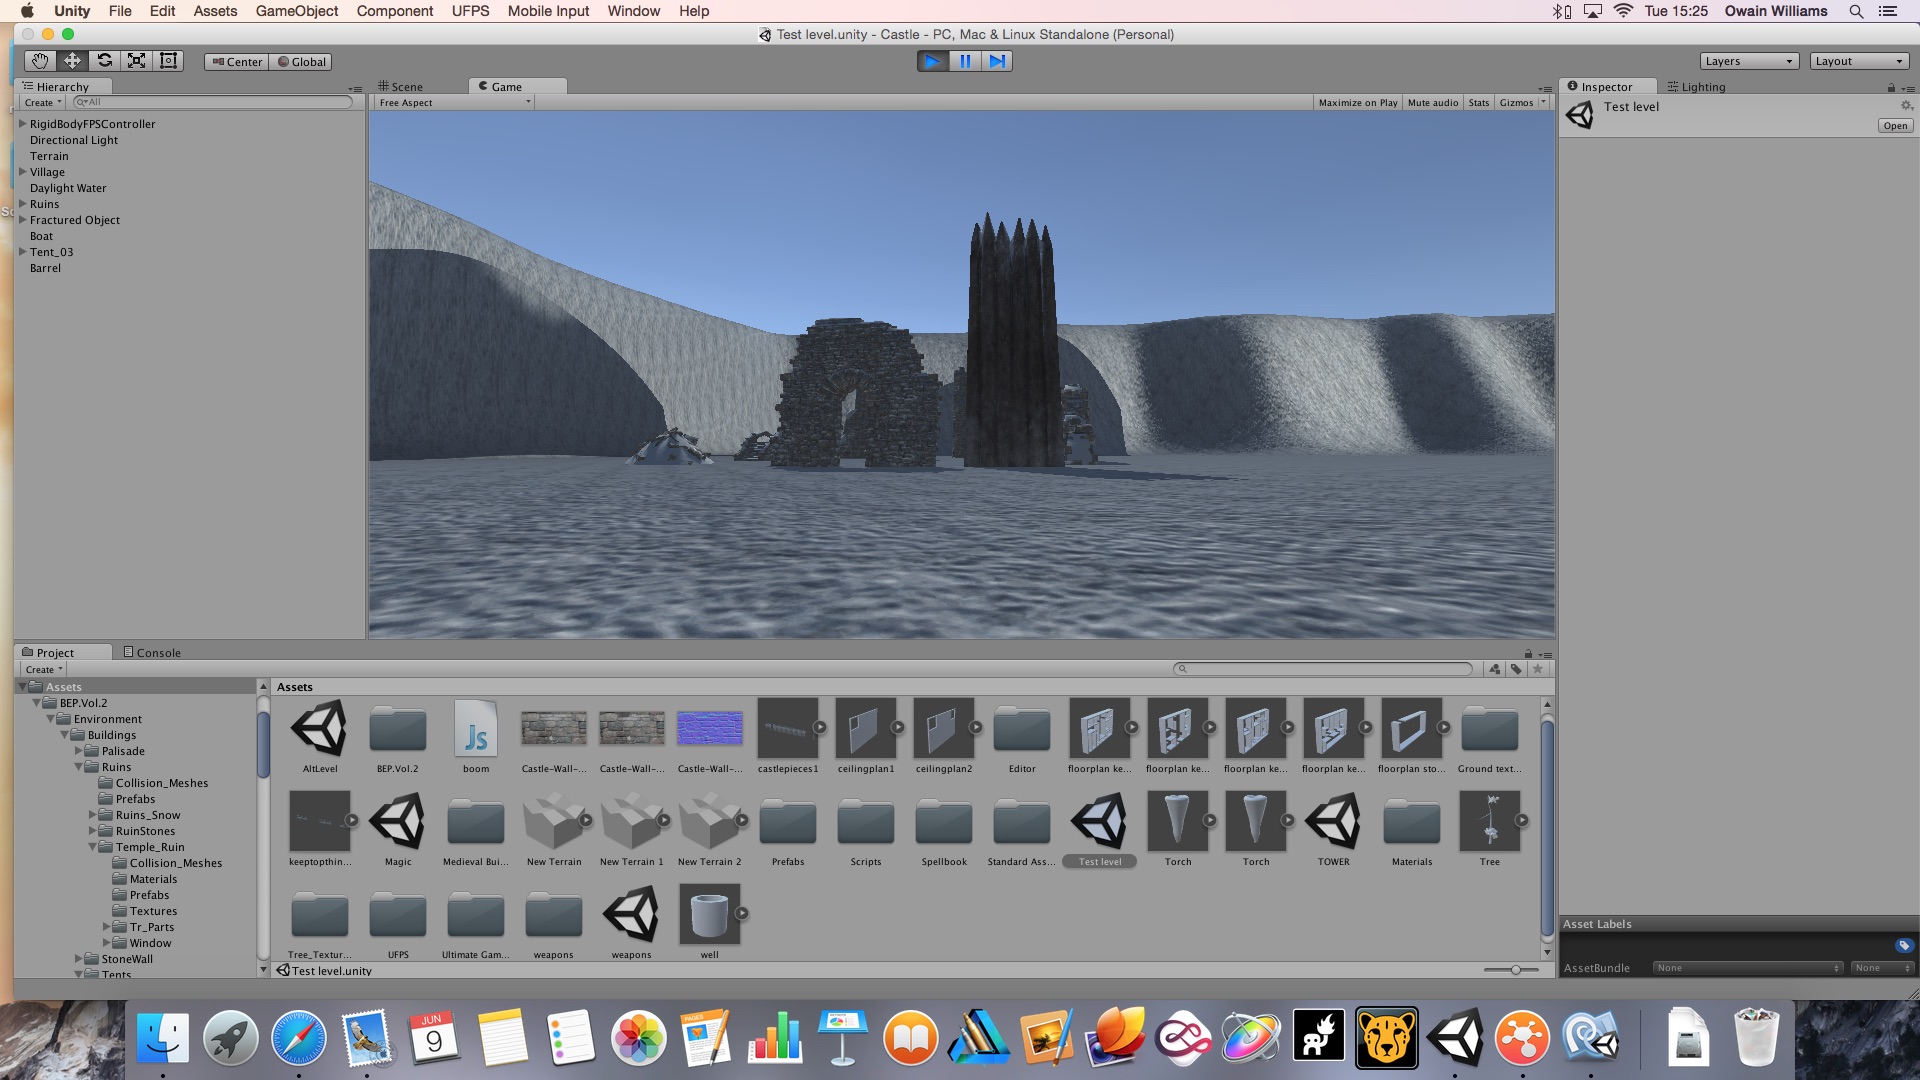Screen dimensions: 1920x1080
Task: Open the Free Aspect dropdown
Action: 454,103
